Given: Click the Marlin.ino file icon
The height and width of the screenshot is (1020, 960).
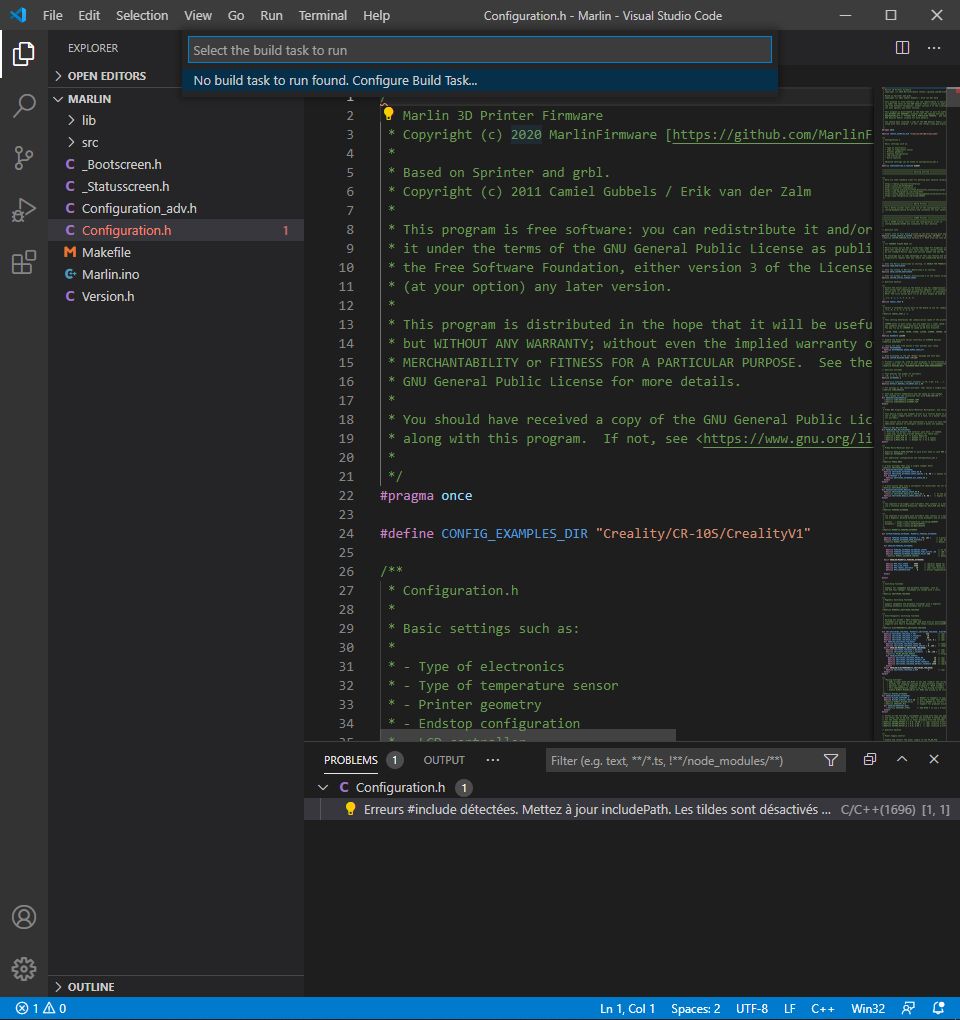Looking at the screenshot, I should [x=70, y=274].
